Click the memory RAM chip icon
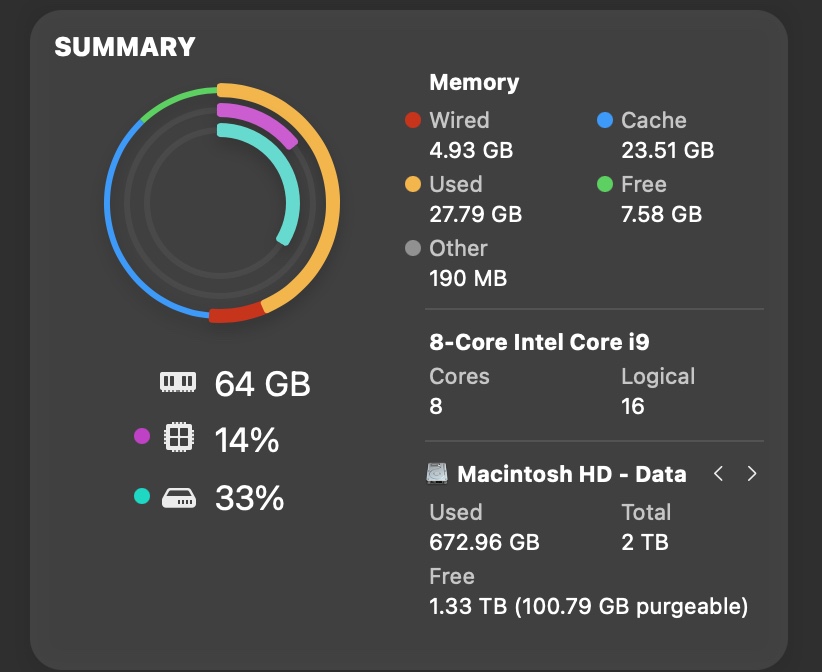 [179, 382]
